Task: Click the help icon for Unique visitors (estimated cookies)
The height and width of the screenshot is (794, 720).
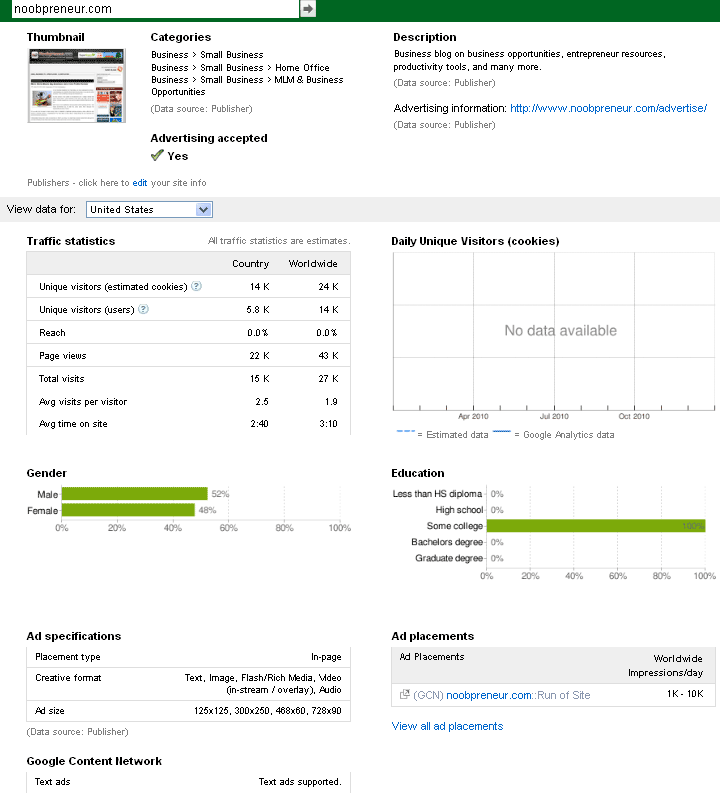Action: [x=196, y=286]
